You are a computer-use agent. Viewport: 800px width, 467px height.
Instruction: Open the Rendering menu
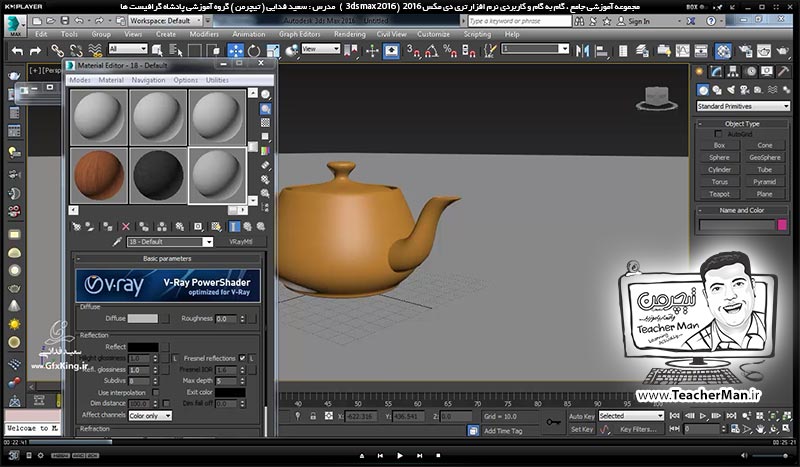tap(349, 34)
